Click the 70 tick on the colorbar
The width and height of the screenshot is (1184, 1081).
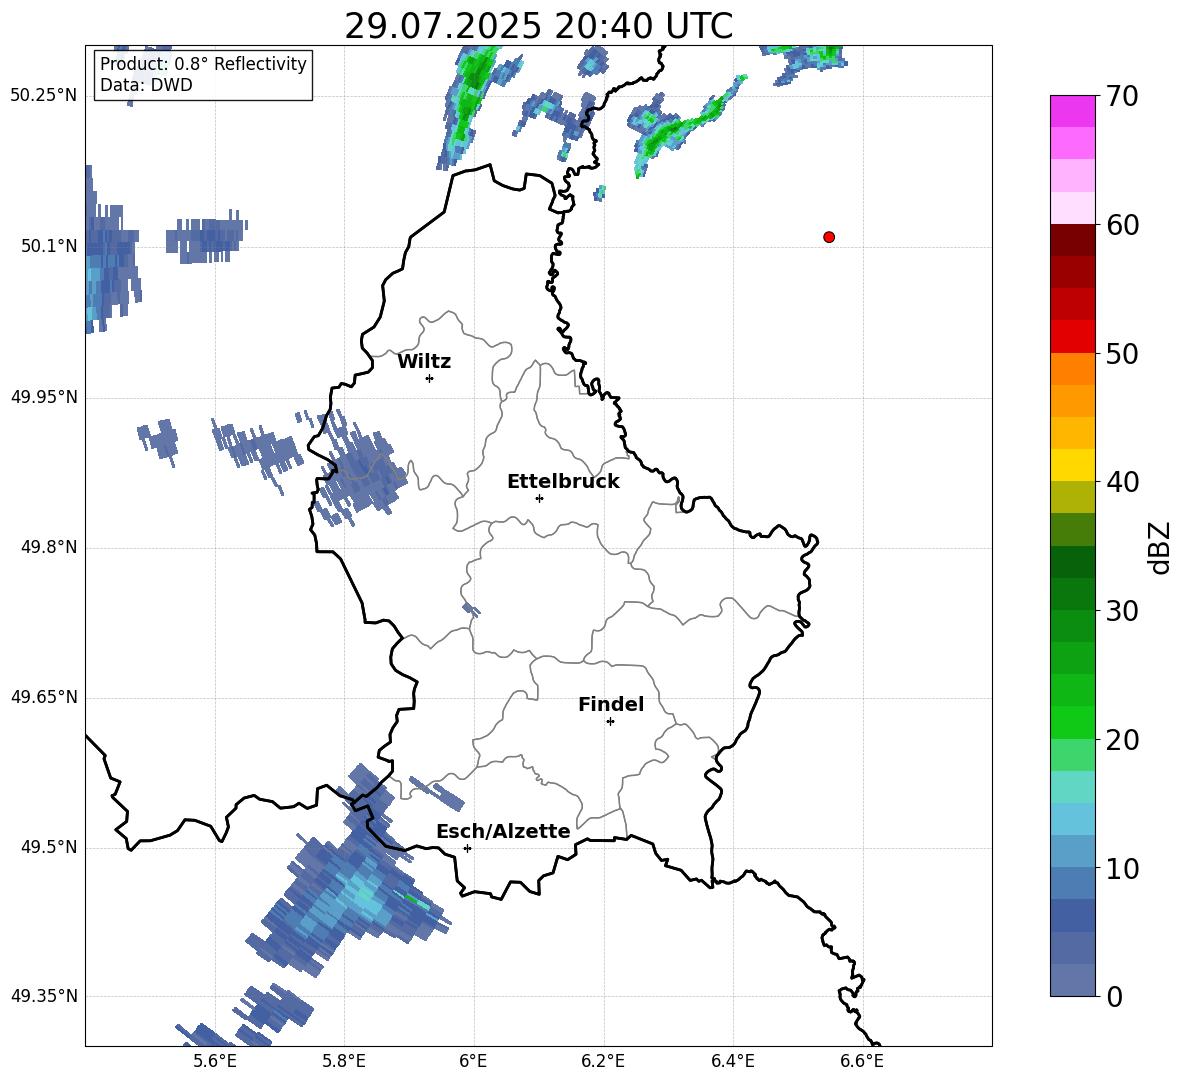coord(1122,96)
